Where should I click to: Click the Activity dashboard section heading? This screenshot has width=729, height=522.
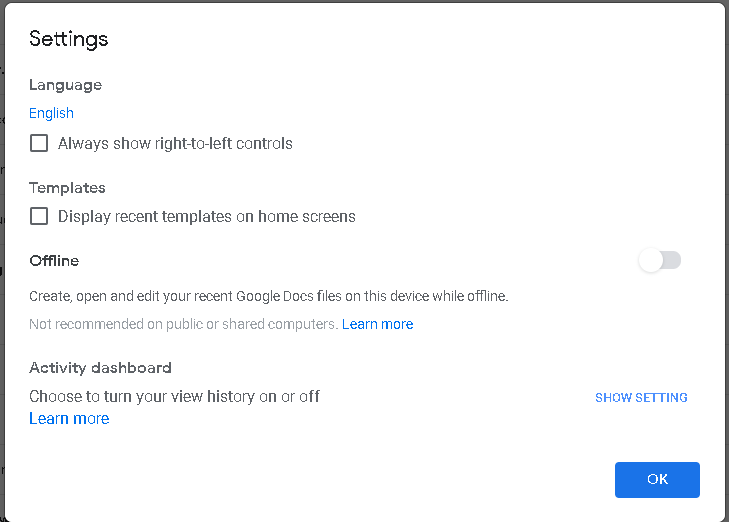tap(100, 368)
